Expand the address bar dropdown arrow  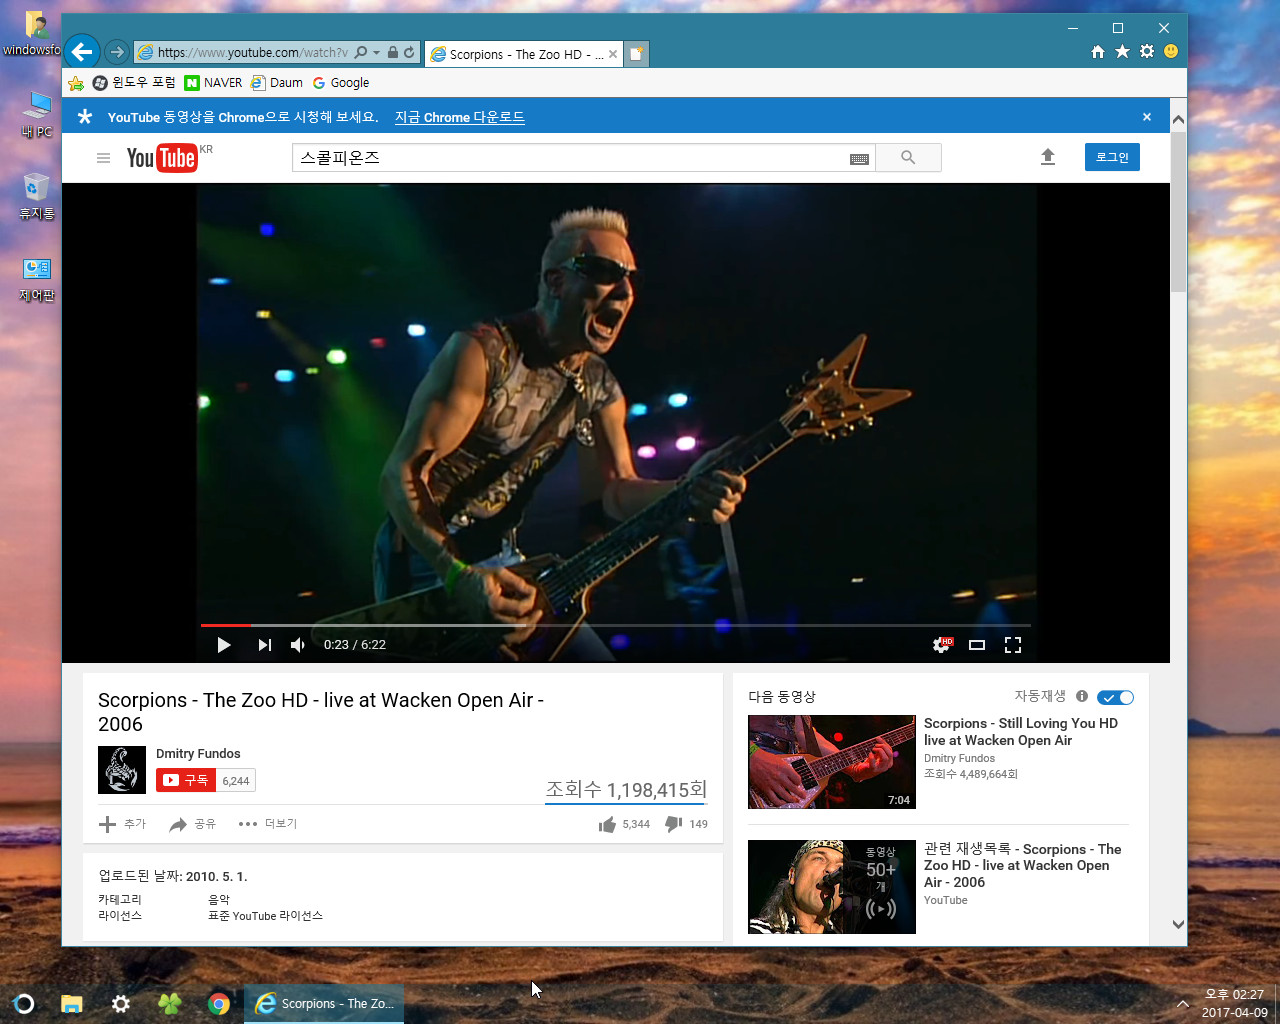(376, 53)
